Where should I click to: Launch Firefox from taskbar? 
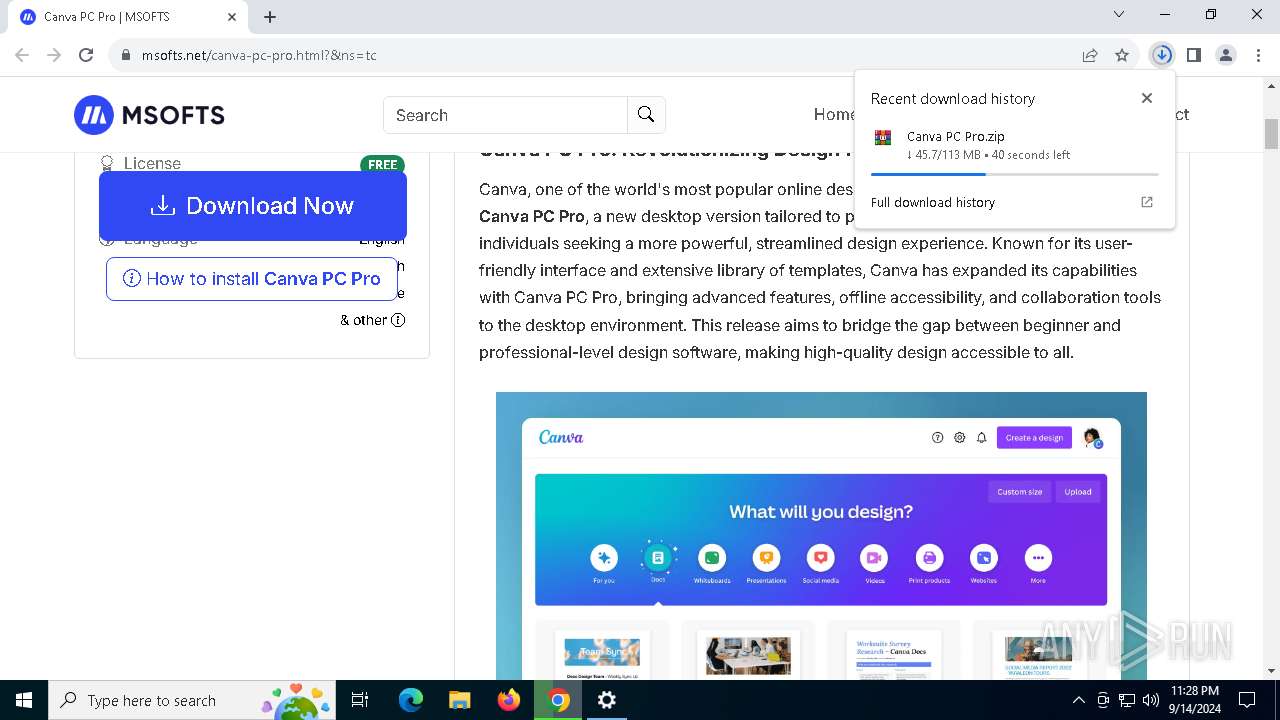(x=509, y=700)
